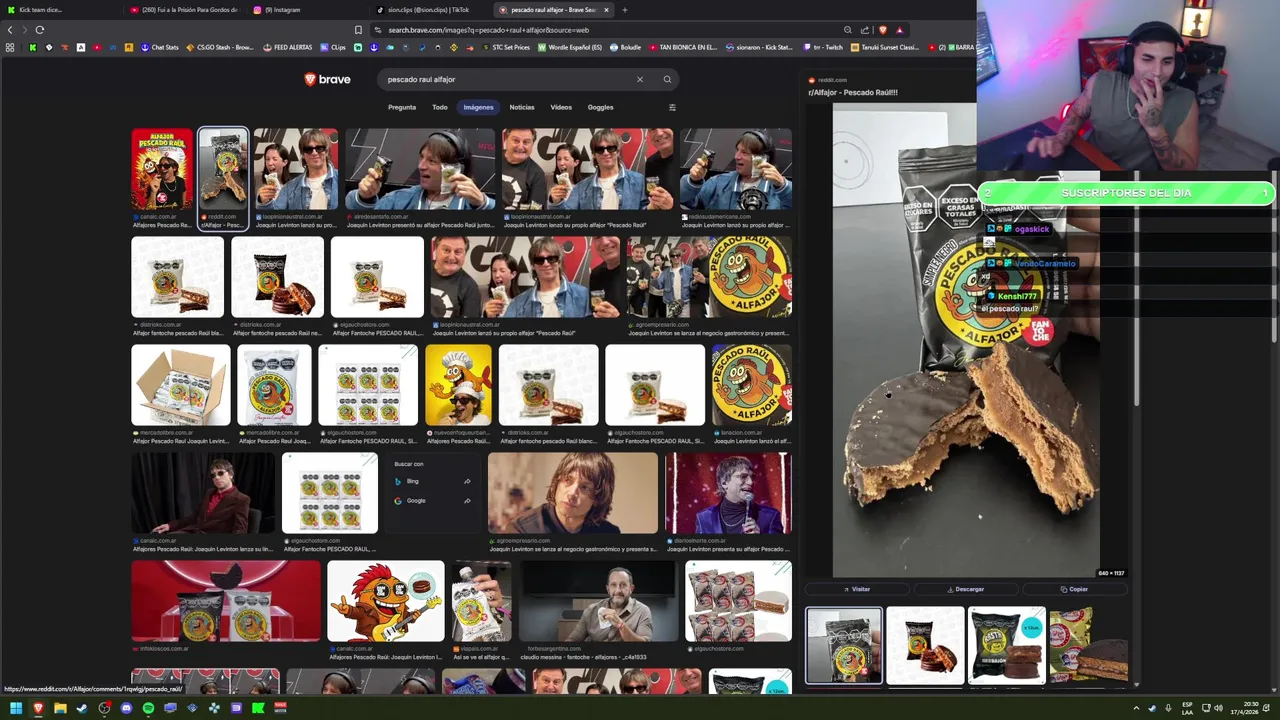Open the Goggles tab

tap(600, 107)
